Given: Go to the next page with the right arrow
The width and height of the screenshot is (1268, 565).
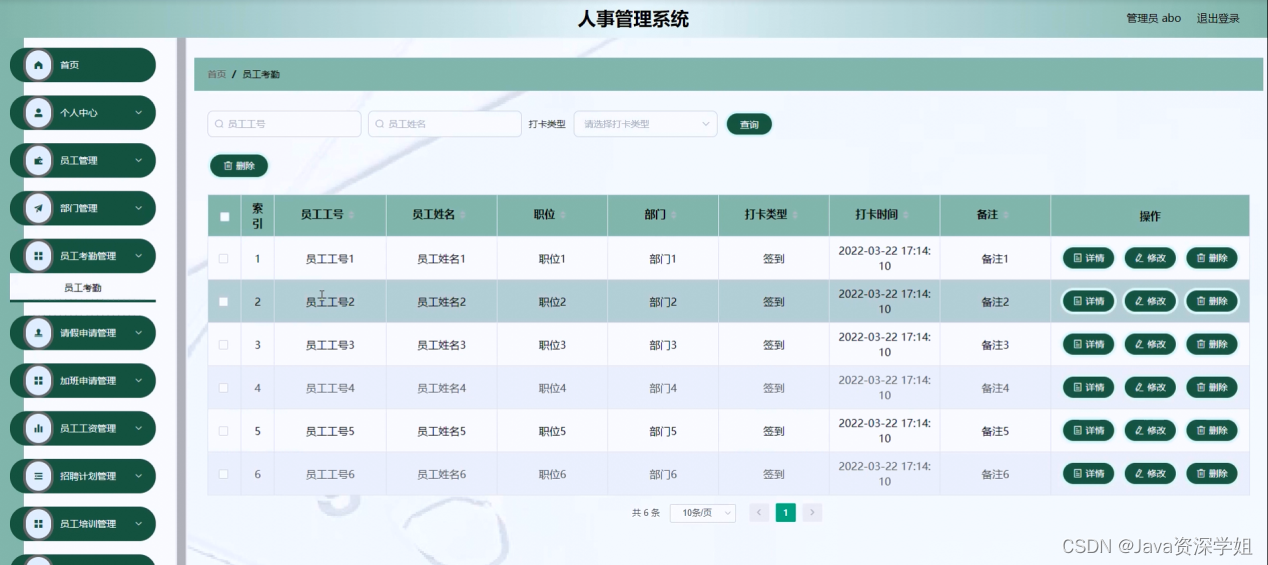Looking at the screenshot, I should pyautogui.click(x=812, y=513).
